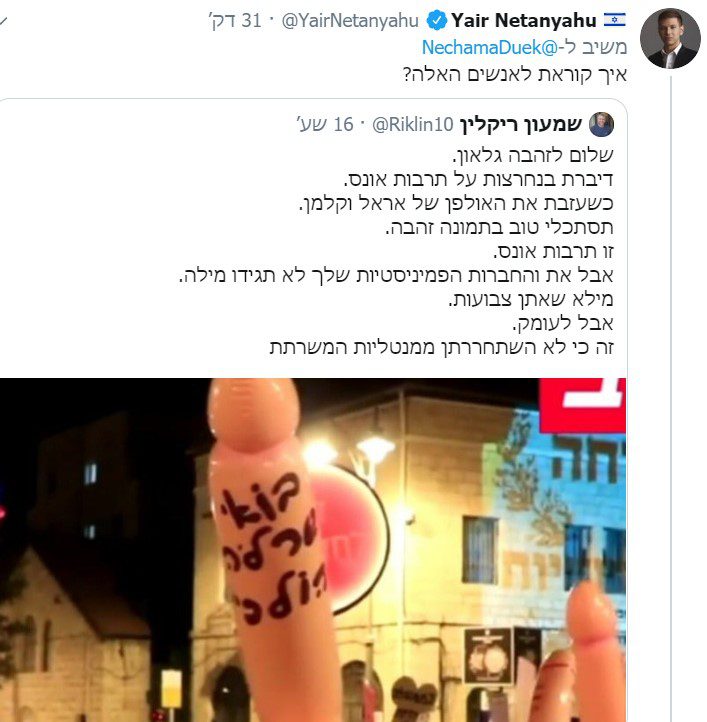Open the @Riklin10 handle
Image resolution: width=707 pixels, height=722 pixels.
click(413, 124)
